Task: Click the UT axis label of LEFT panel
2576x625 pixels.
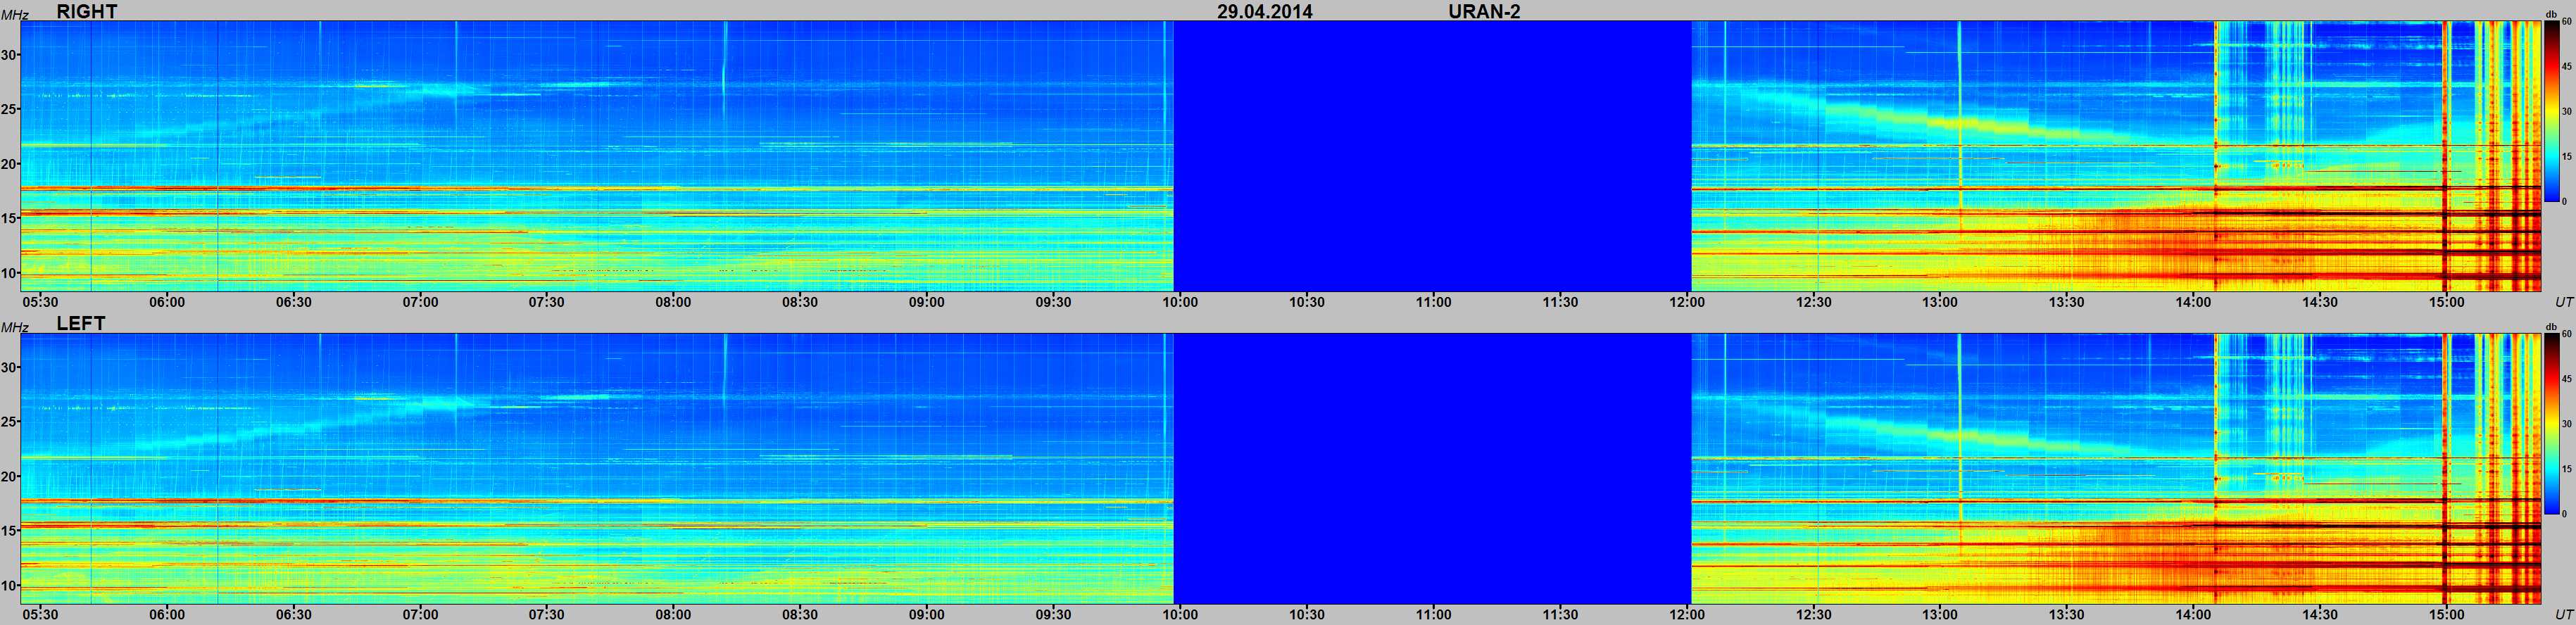Action: click(2564, 614)
